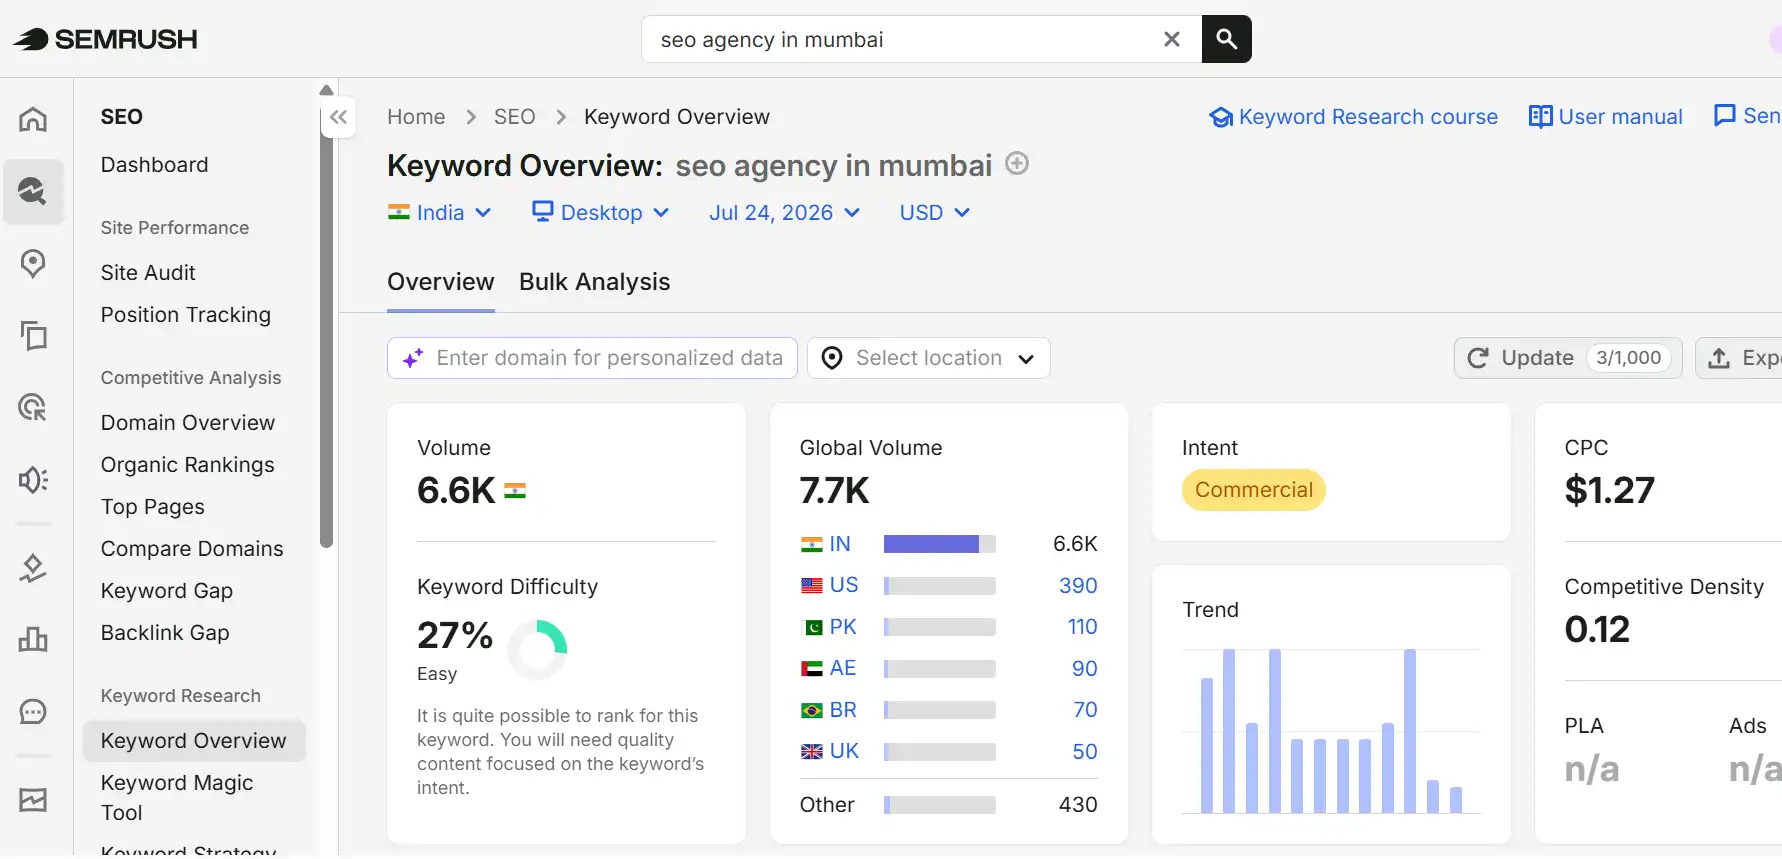Click the Export button
Image resolution: width=1782 pixels, height=859 pixels.
pyautogui.click(x=1740, y=358)
